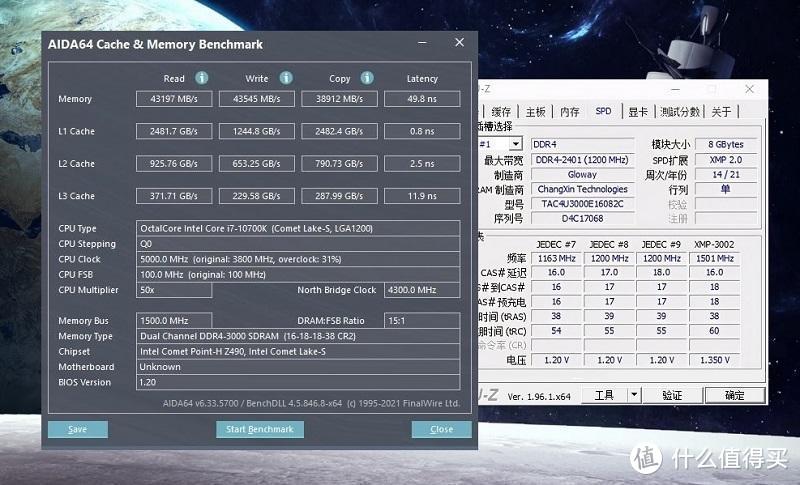This screenshot has width=800, height=485.
Task: Click the Close button in AIDA64
Action: click(441, 429)
